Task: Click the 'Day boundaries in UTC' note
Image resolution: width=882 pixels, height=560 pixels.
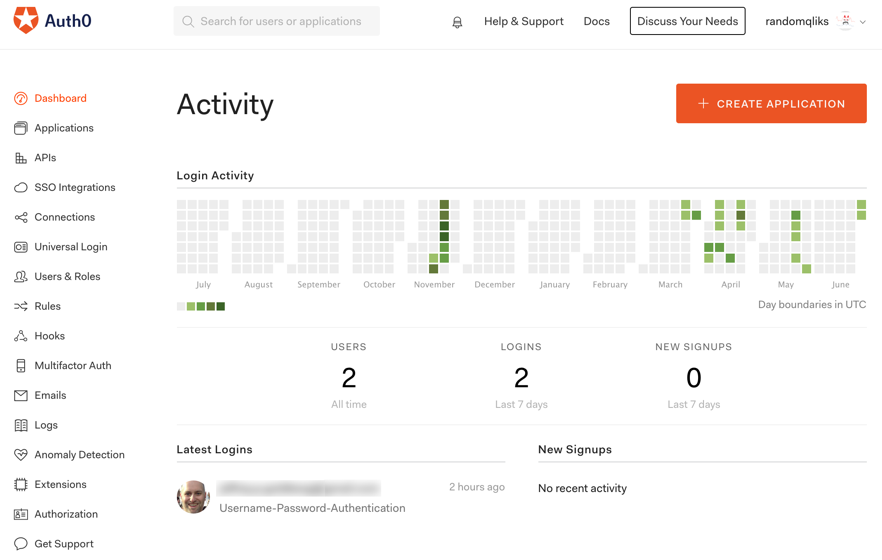Action: [x=812, y=304]
